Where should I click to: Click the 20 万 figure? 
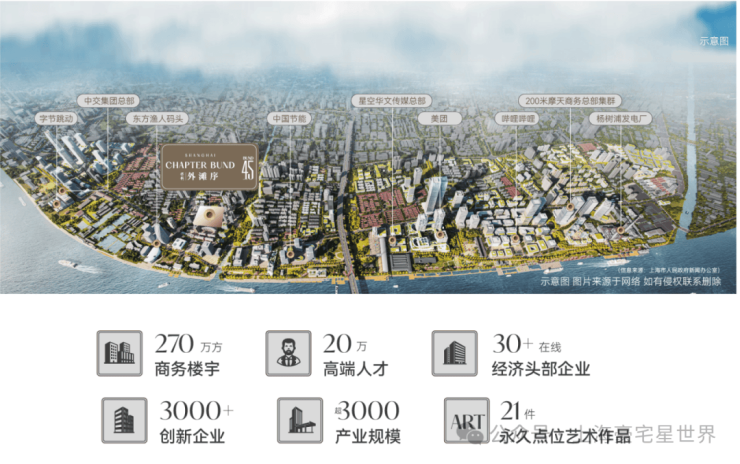coord(345,344)
